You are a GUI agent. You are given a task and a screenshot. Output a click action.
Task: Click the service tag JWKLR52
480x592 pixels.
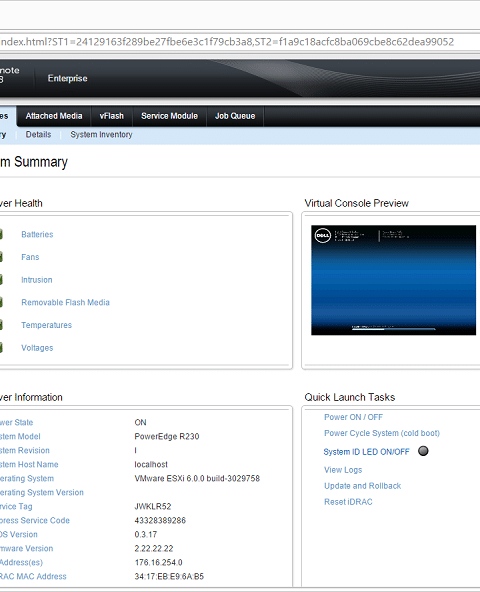[x=153, y=506]
